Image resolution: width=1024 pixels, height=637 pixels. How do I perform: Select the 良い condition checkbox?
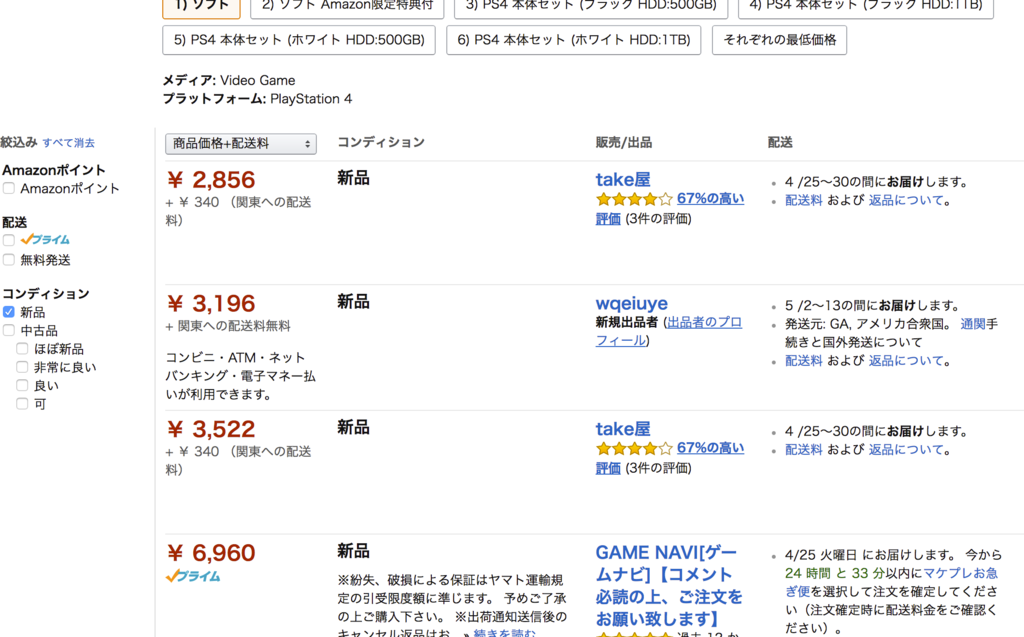click(x=22, y=385)
